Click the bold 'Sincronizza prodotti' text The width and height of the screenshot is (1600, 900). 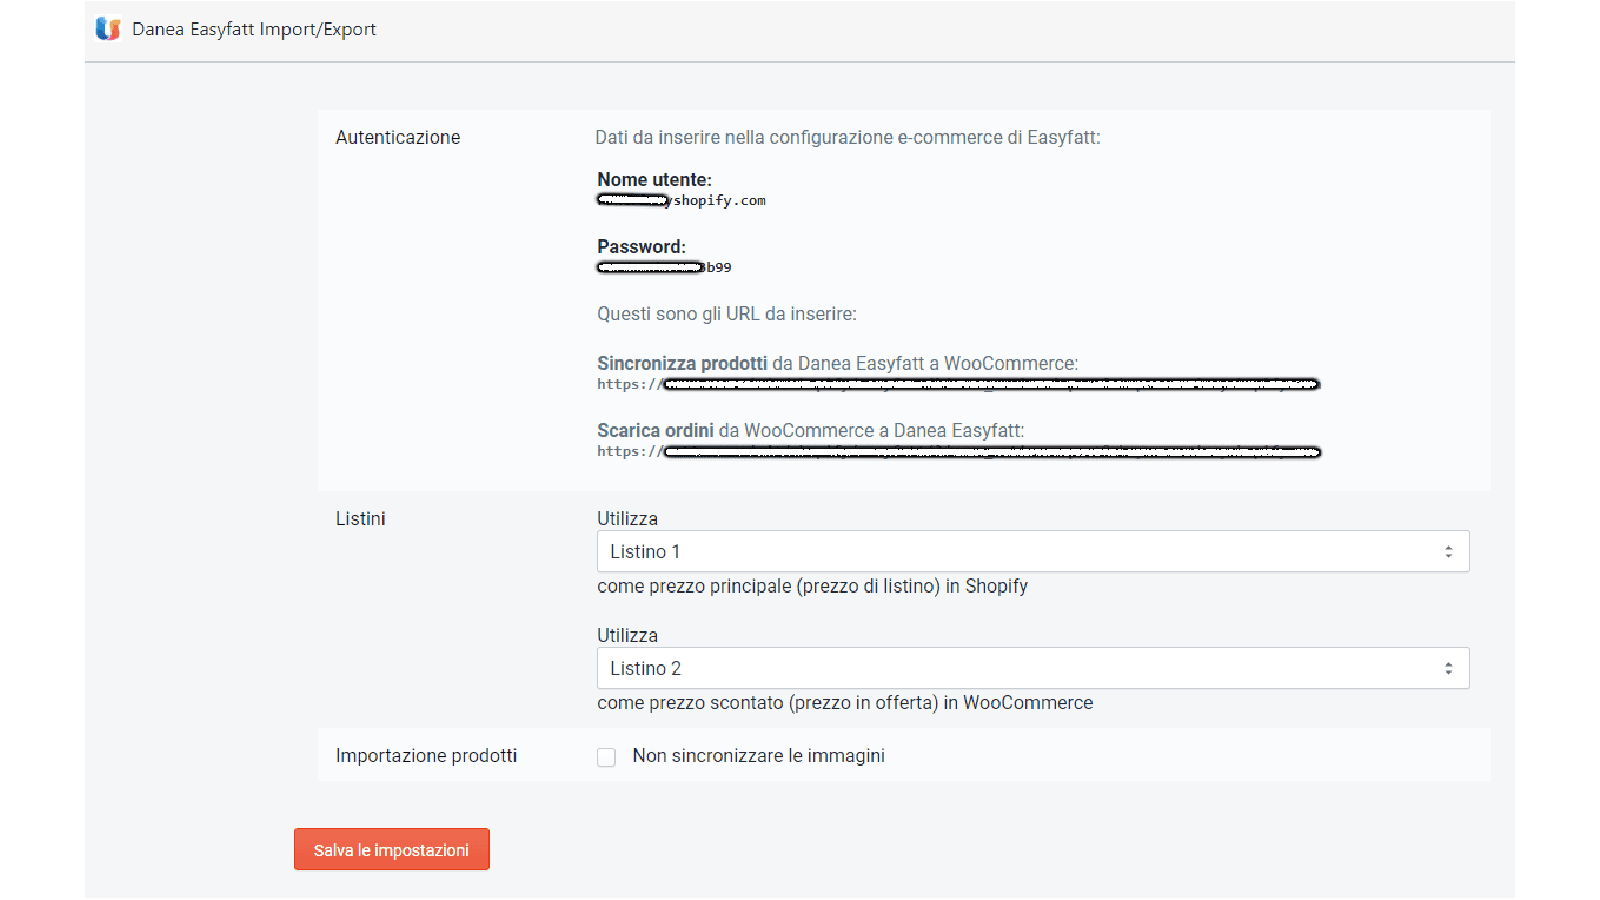coord(682,364)
